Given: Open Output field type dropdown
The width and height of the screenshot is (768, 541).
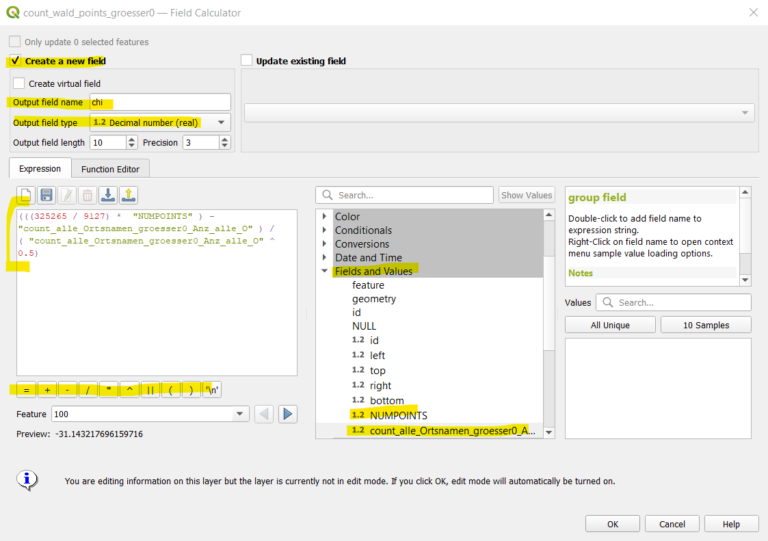Looking at the screenshot, I should point(159,122).
